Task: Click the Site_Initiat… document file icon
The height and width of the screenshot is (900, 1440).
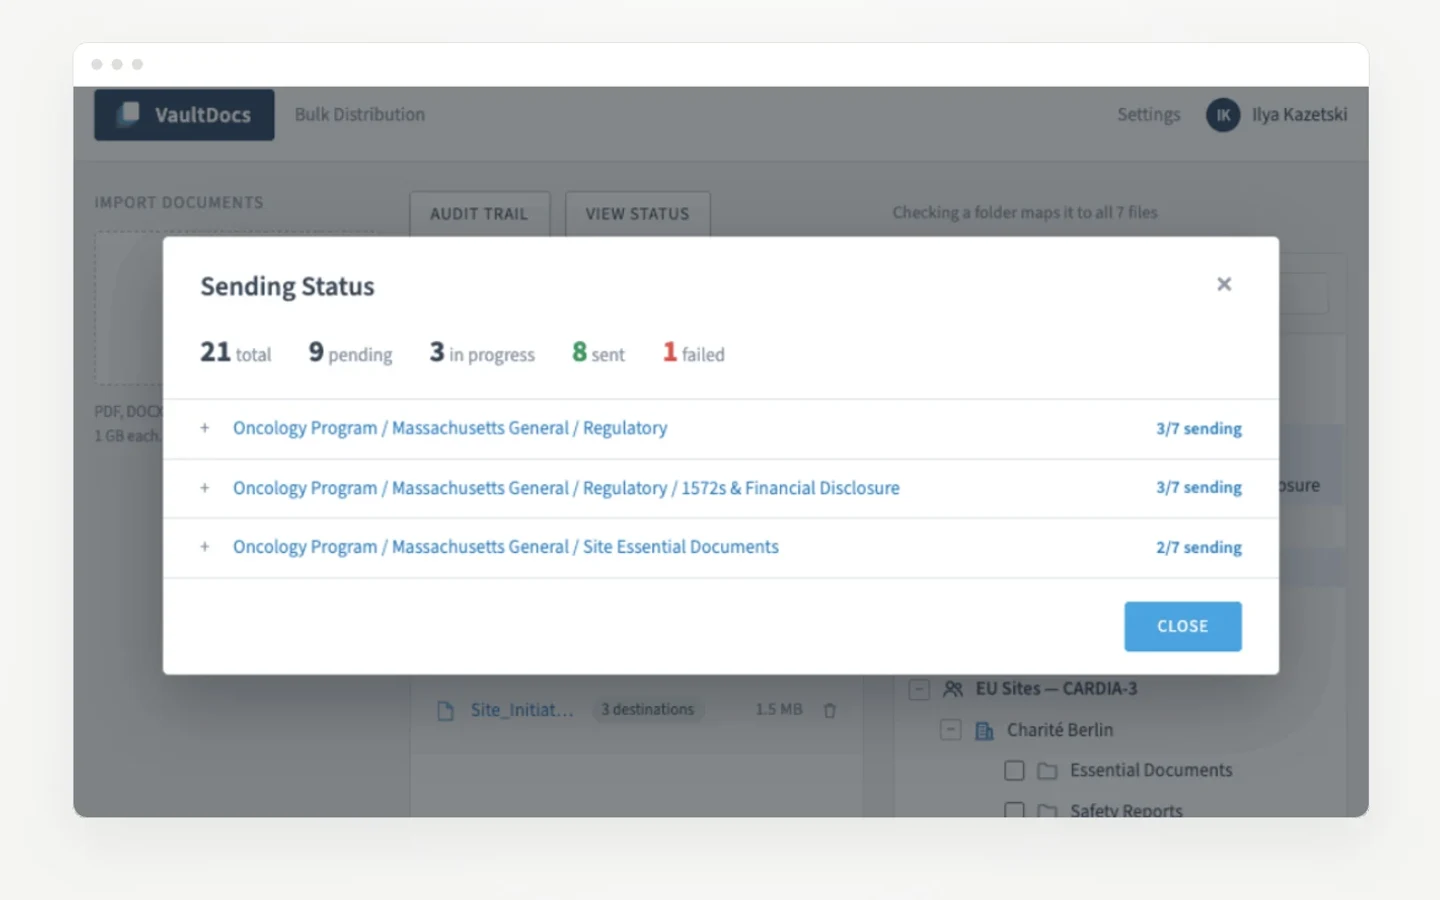Action: pos(446,711)
